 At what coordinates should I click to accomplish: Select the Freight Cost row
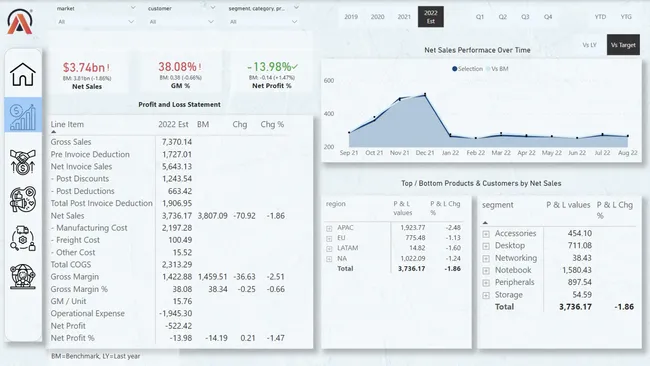(75, 240)
